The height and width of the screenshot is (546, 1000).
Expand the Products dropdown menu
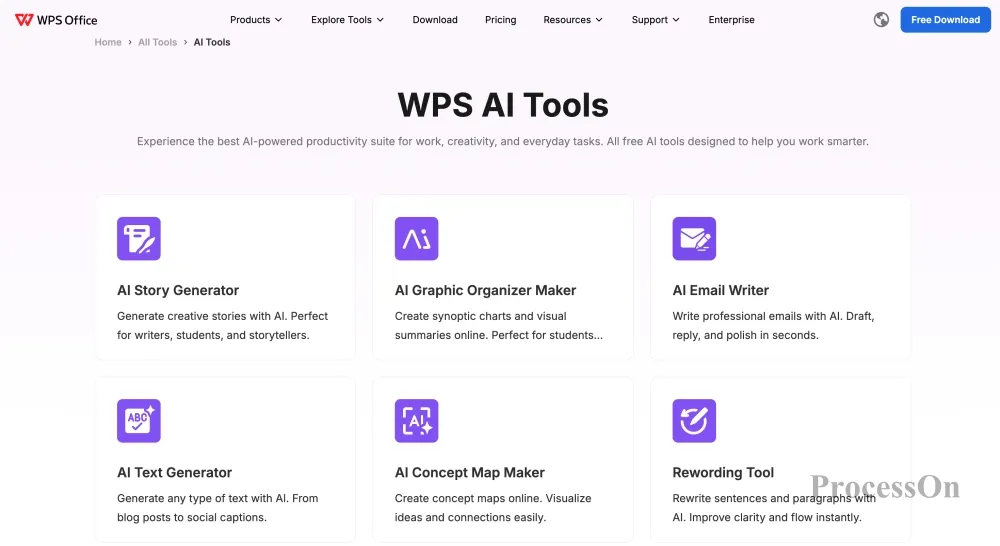(256, 20)
